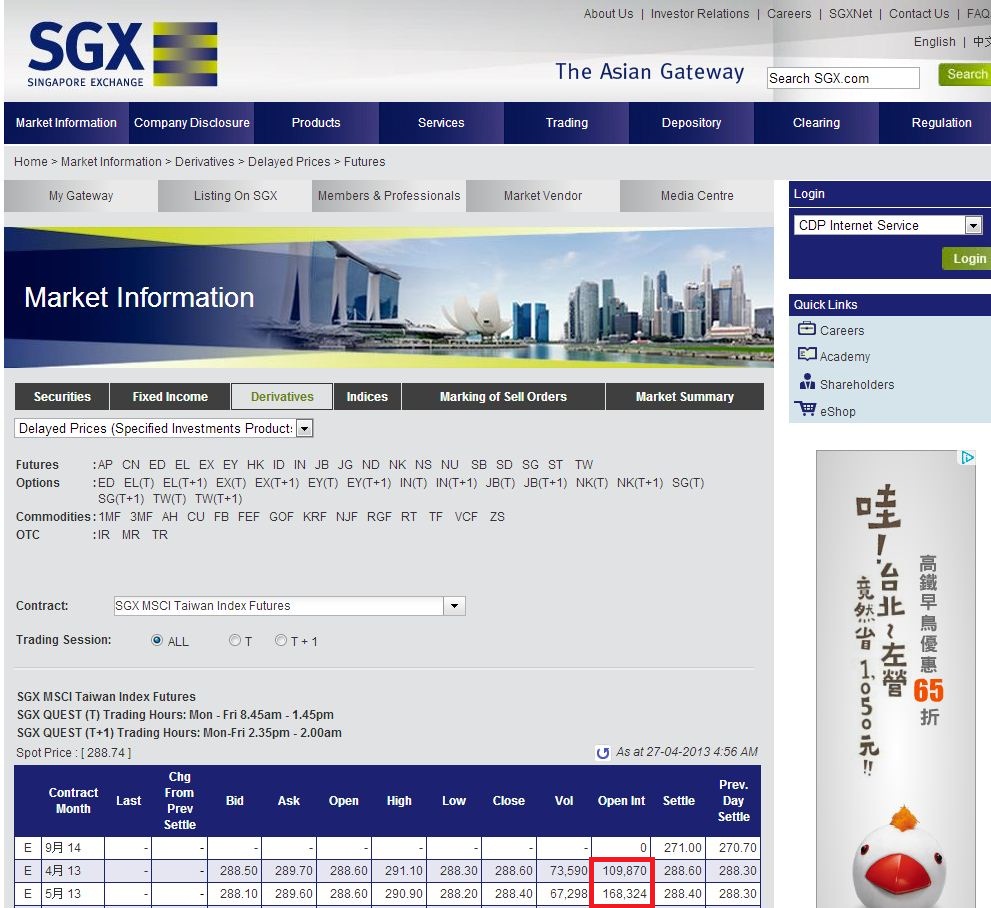Click the Contract Month column header
The image size is (991, 908).
73,801
